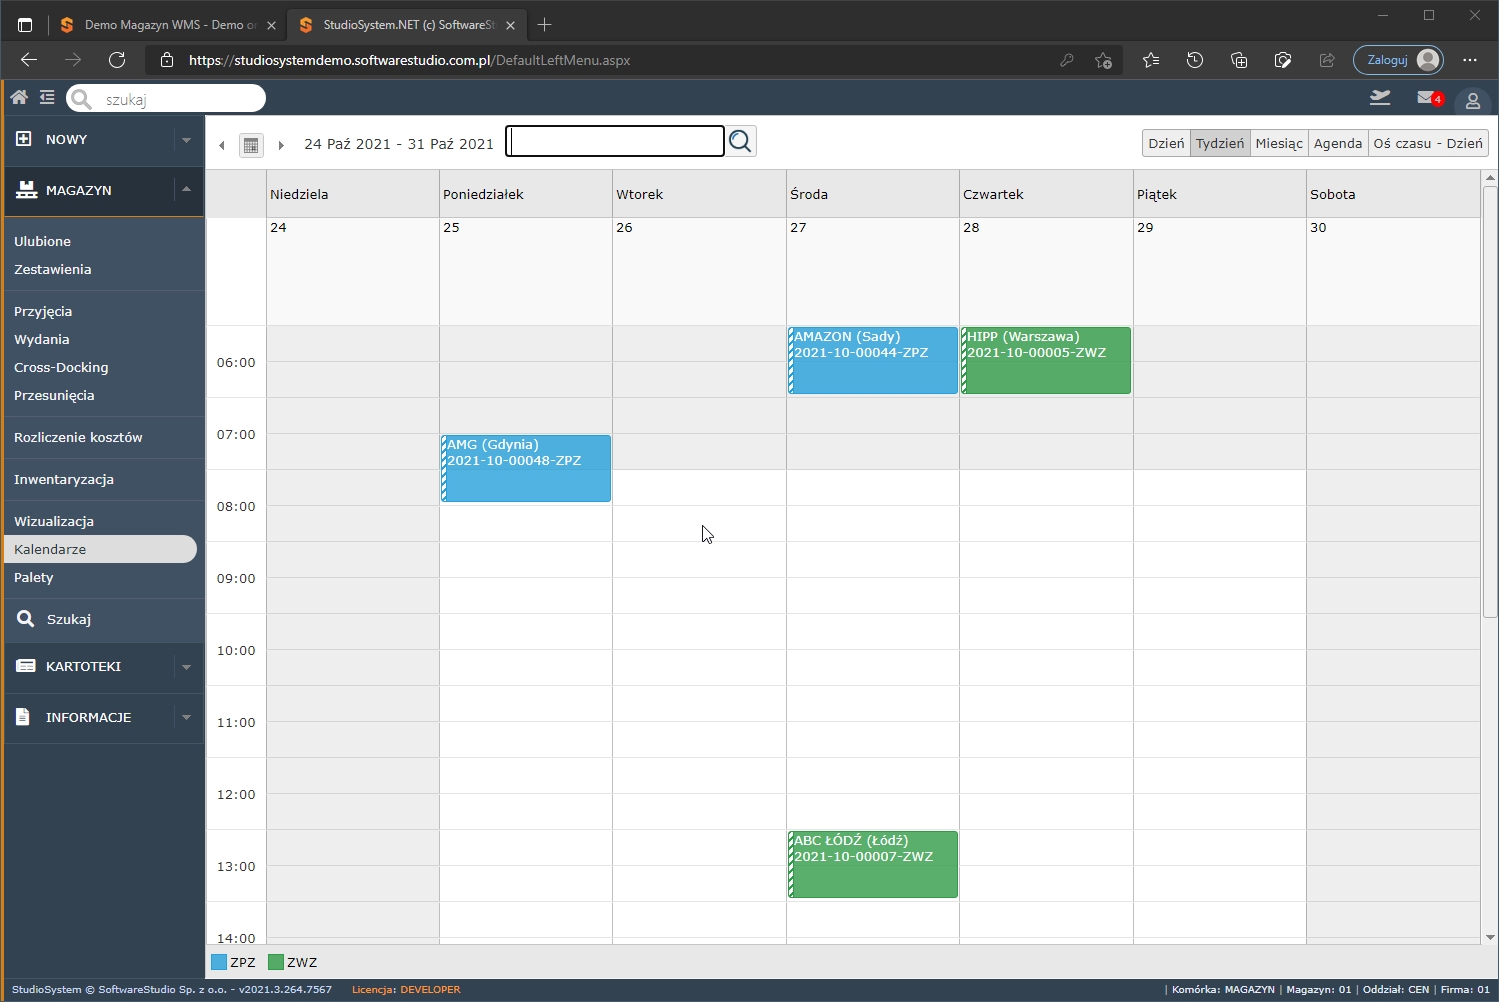The width and height of the screenshot is (1499, 1002).
Task: Click the magnifier icon in szukaj box
Action: pos(82,99)
